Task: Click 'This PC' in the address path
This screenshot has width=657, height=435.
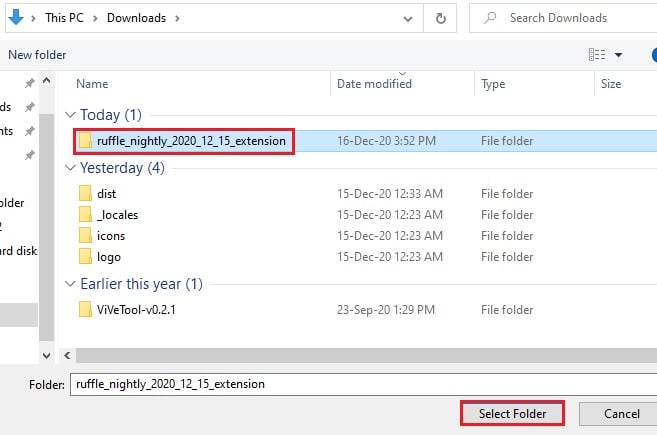Action: point(65,18)
